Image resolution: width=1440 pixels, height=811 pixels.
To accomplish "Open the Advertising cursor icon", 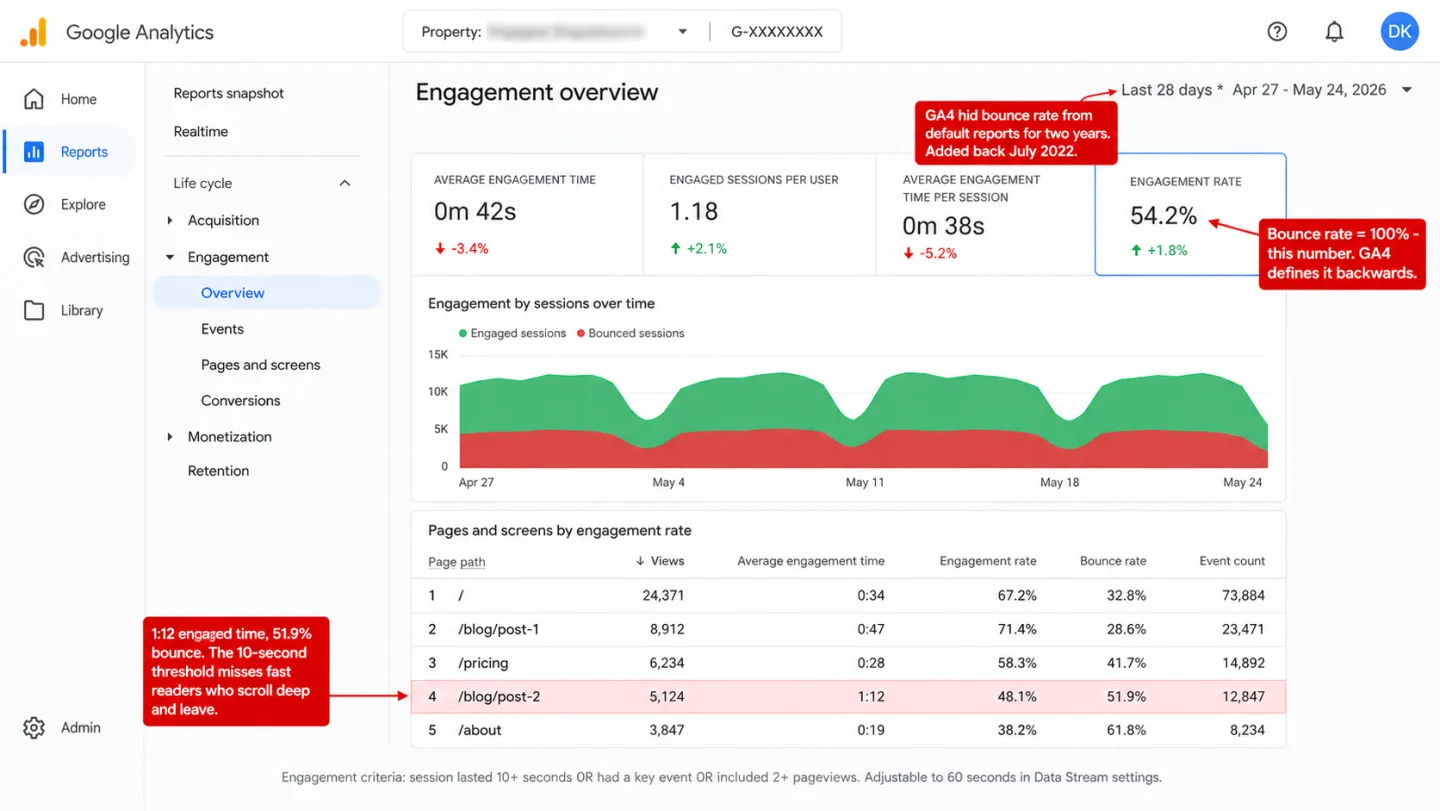I will (x=34, y=257).
